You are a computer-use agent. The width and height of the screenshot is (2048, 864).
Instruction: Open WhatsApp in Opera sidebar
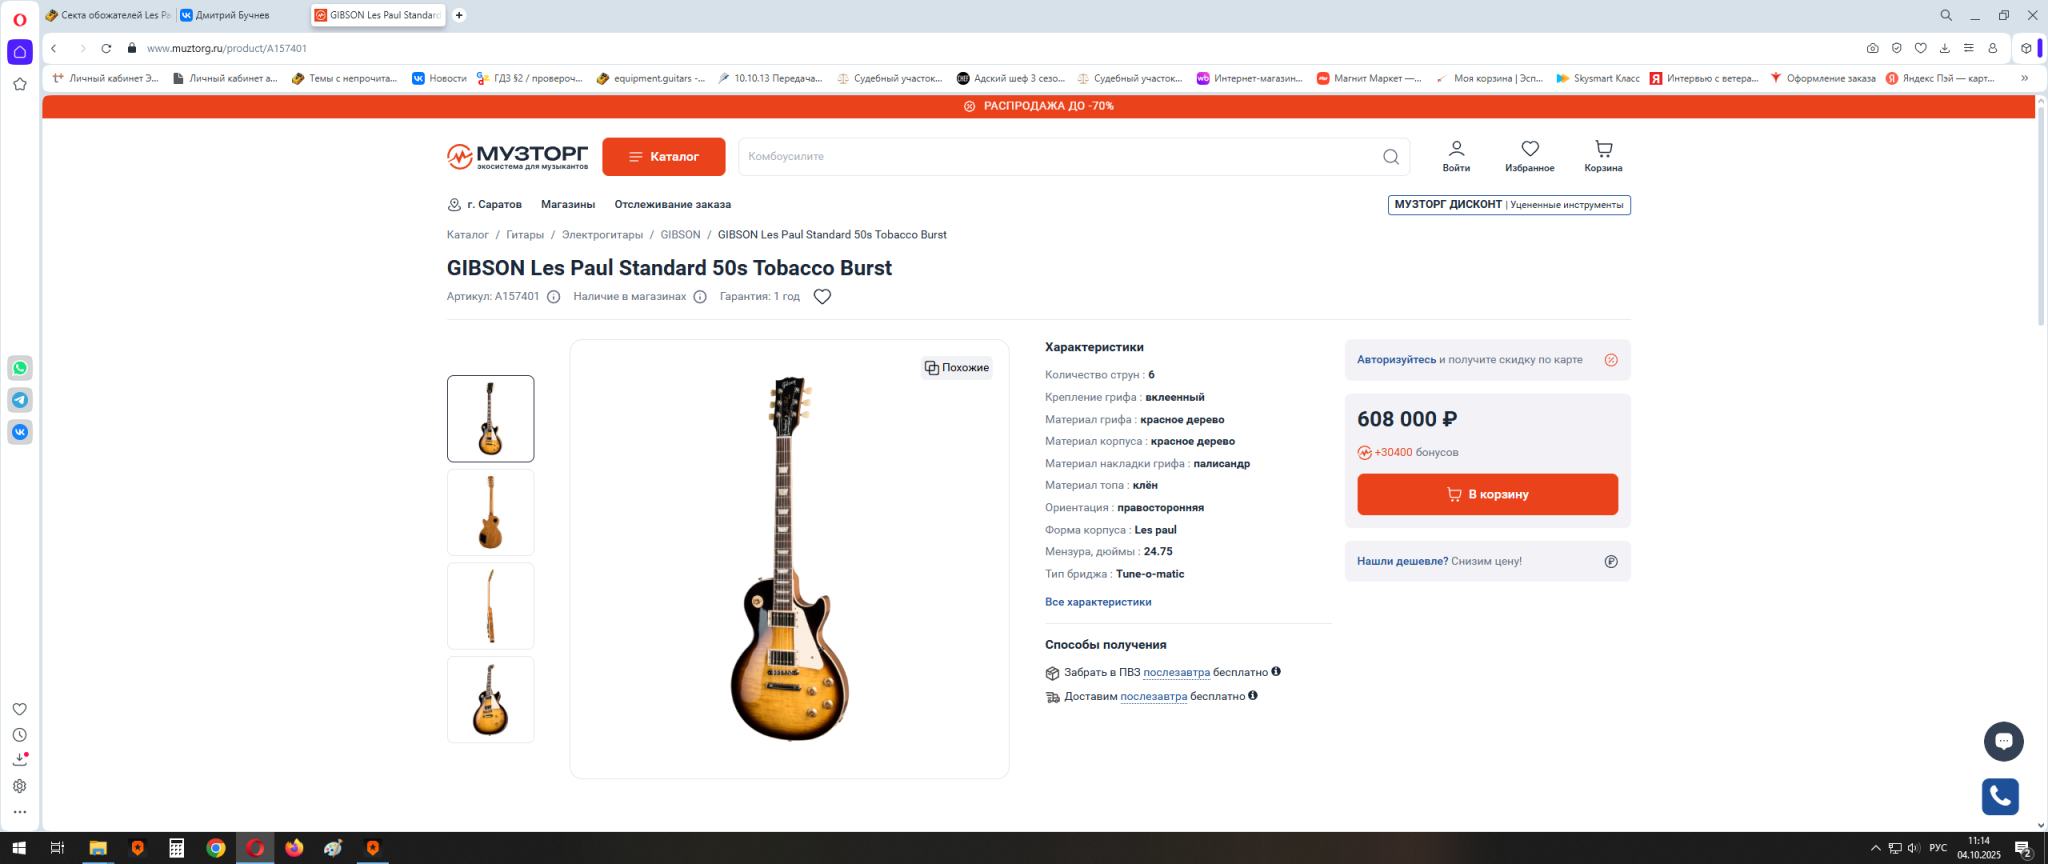click(x=20, y=368)
